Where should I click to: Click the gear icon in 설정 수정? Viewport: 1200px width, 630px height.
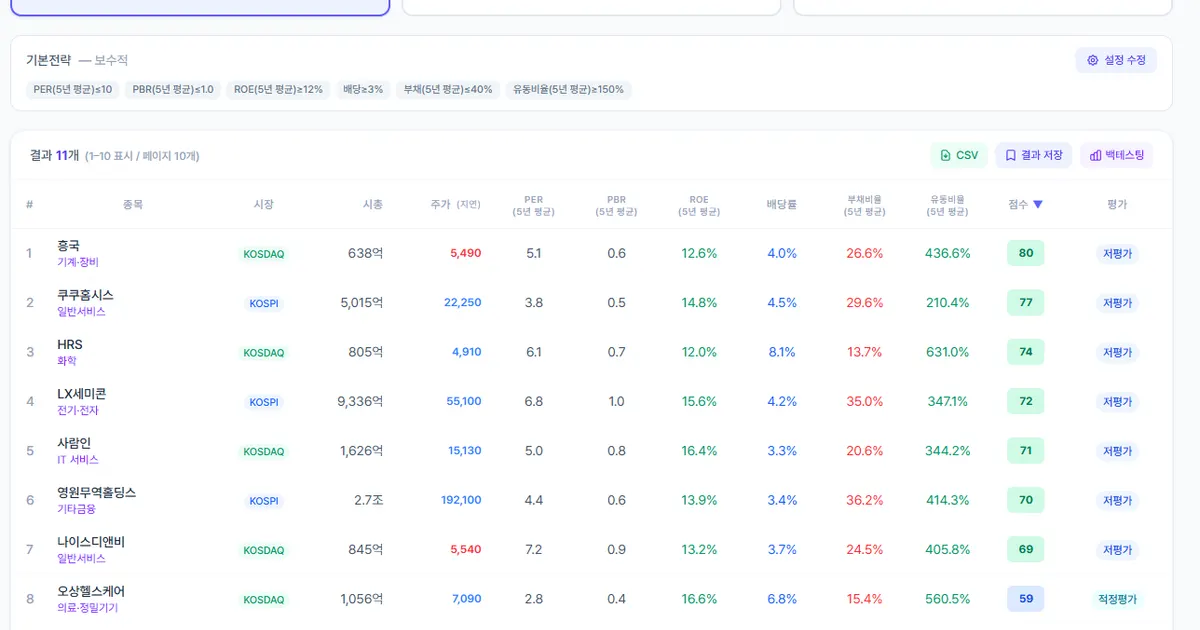[1093, 60]
